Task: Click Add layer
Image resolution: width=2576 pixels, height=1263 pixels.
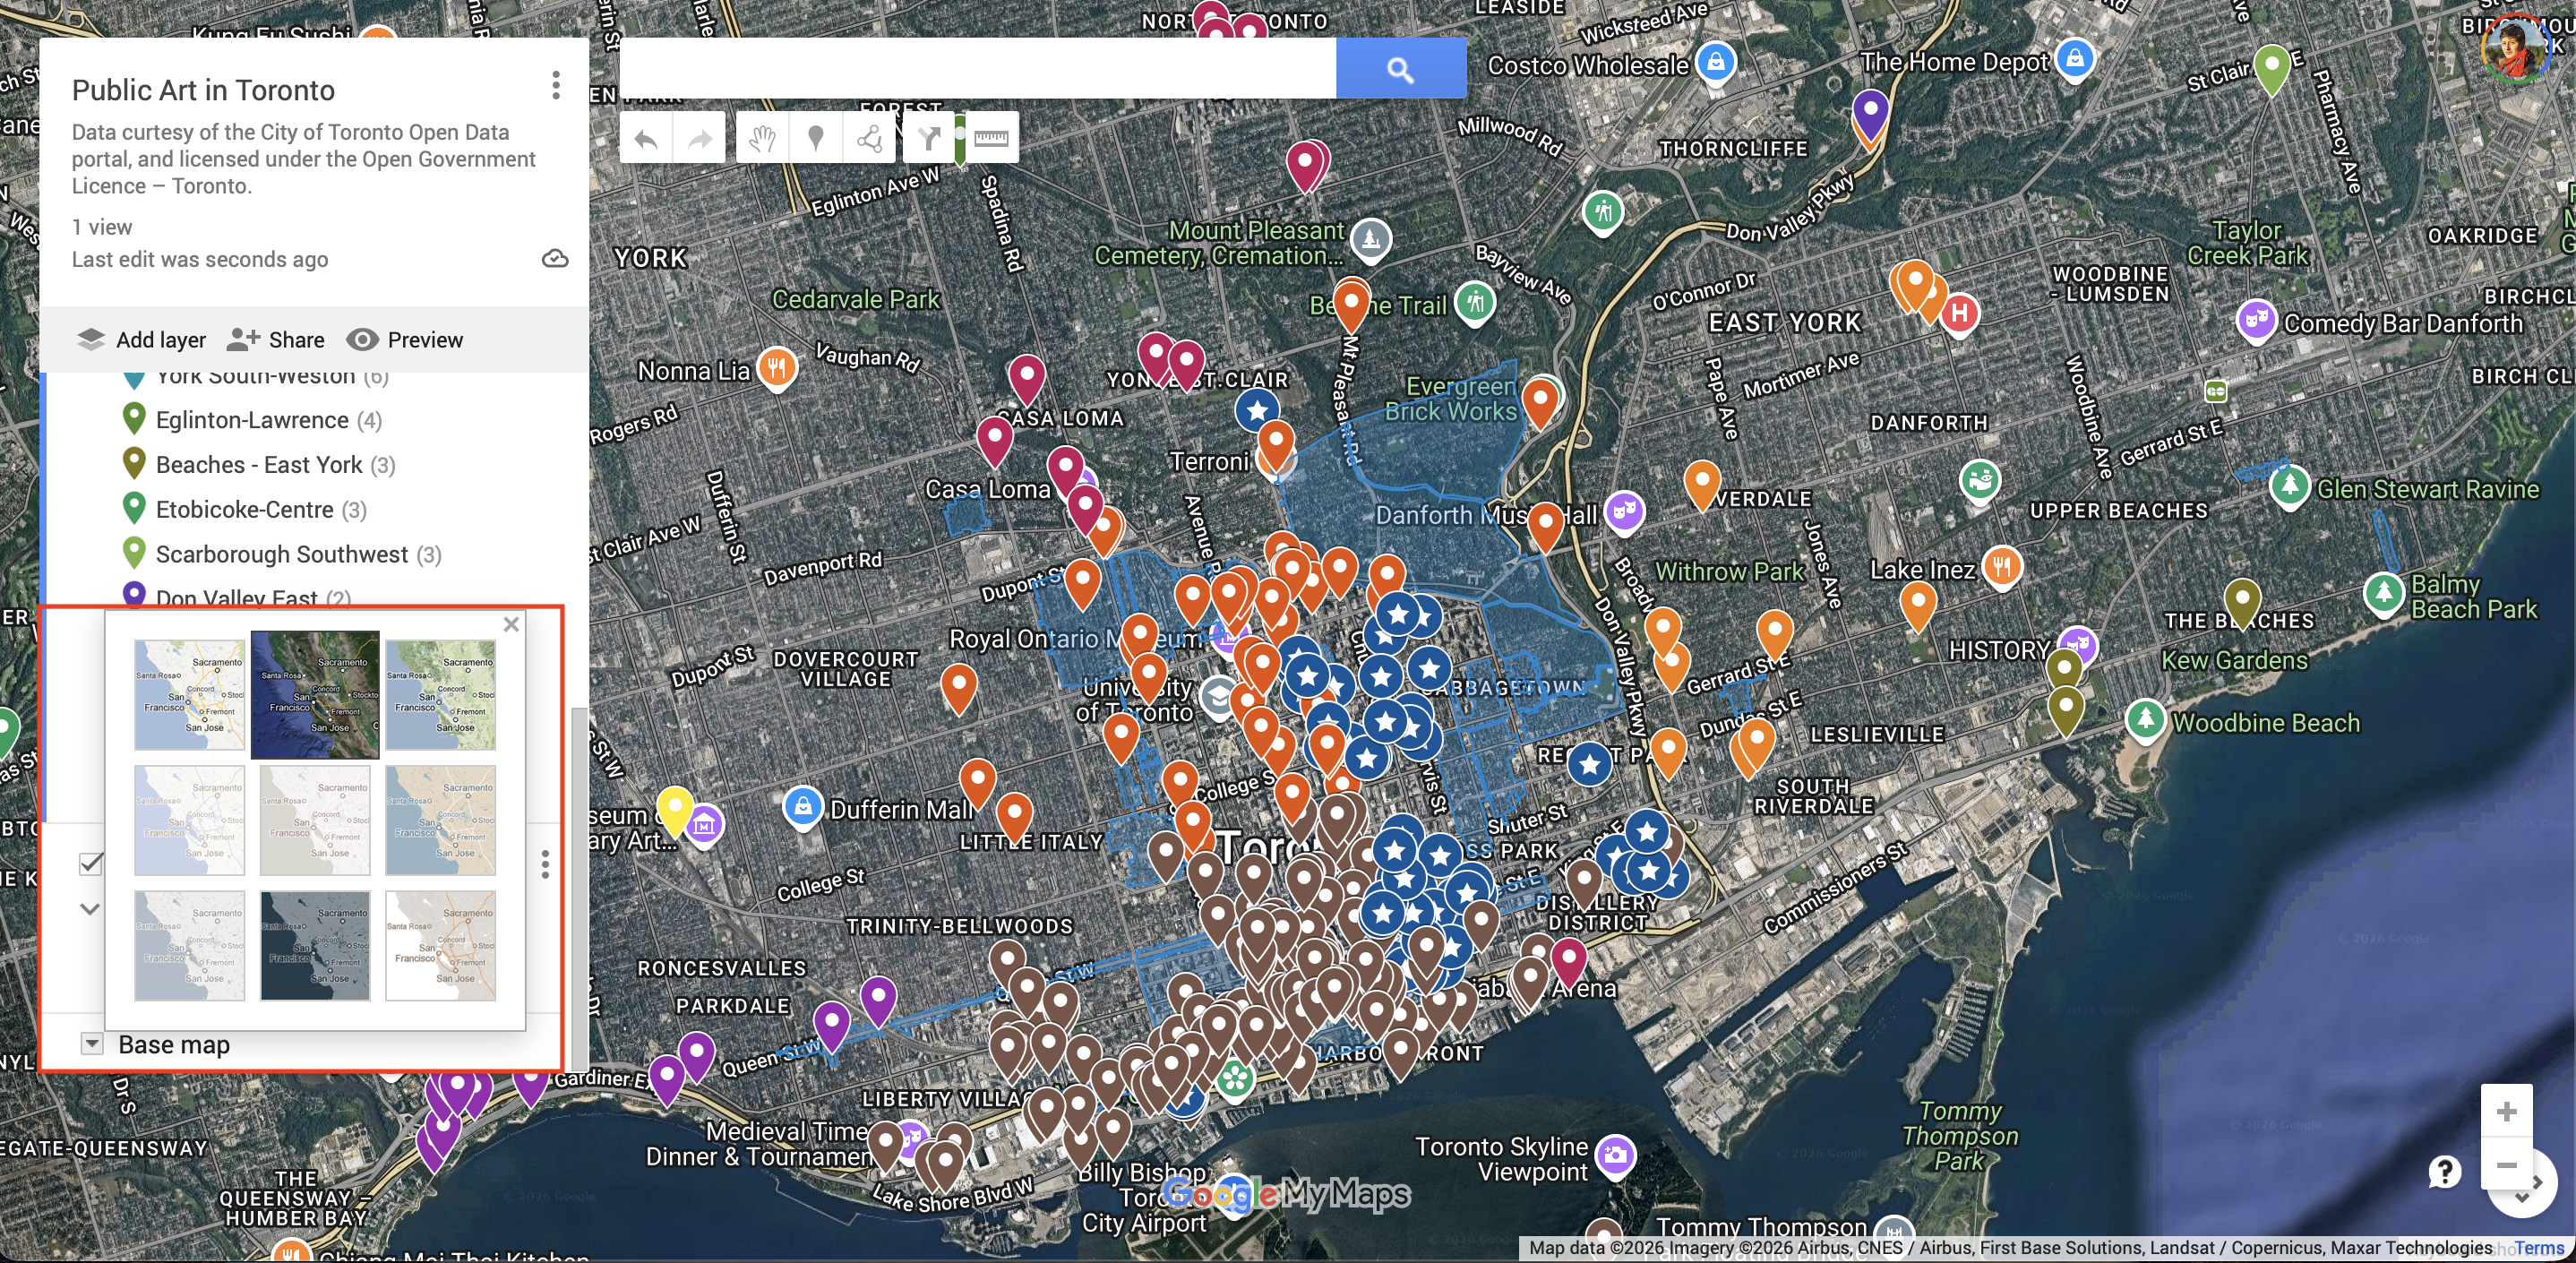Action: pyautogui.click(x=142, y=340)
